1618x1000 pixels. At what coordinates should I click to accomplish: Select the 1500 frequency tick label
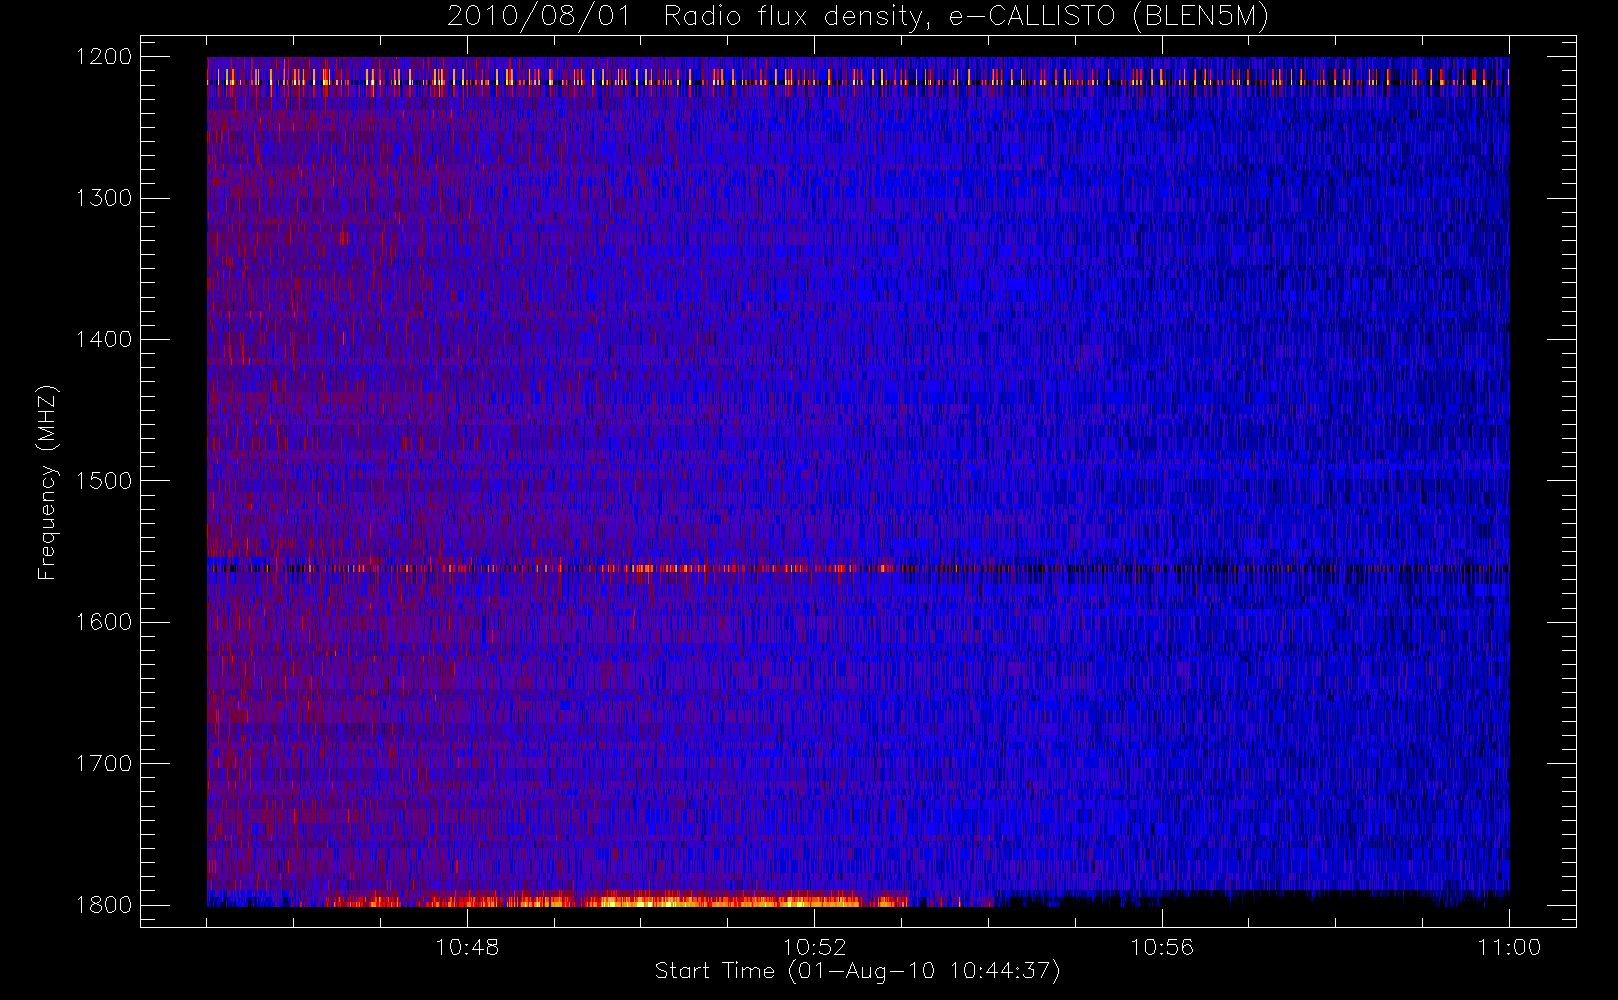tap(104, 480)
